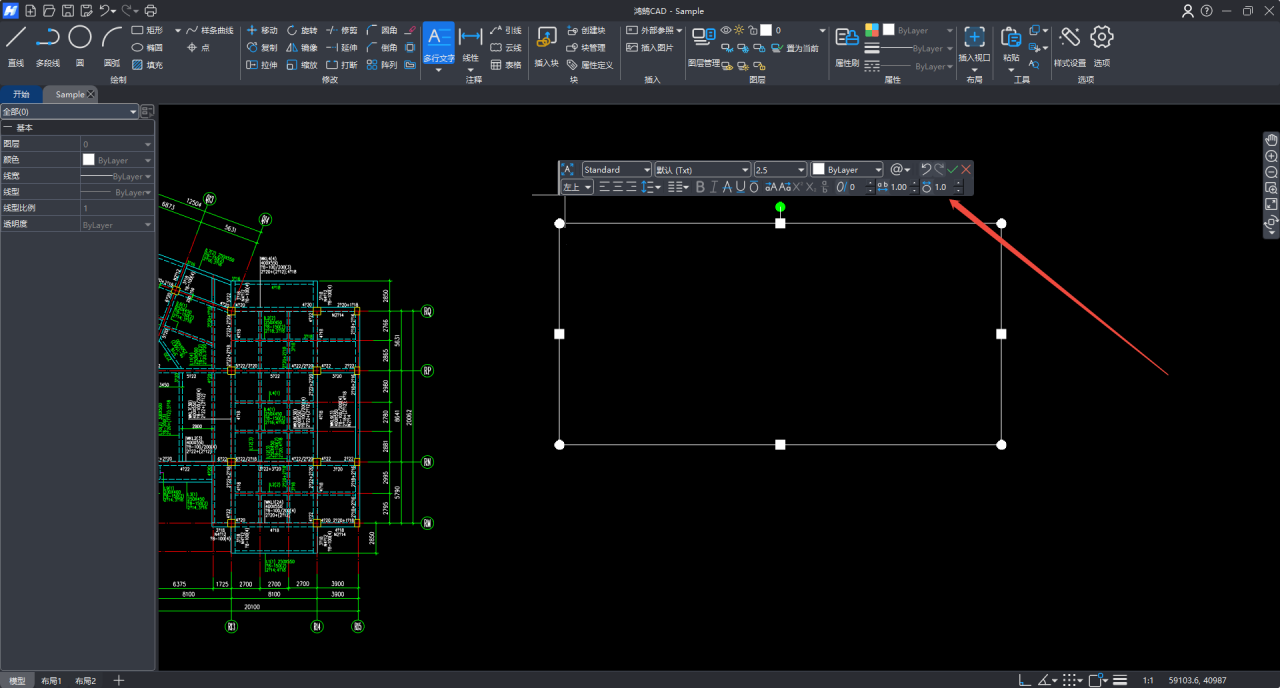
Task: Switch to the 开始 tab
Action: (x=21, y=94)
